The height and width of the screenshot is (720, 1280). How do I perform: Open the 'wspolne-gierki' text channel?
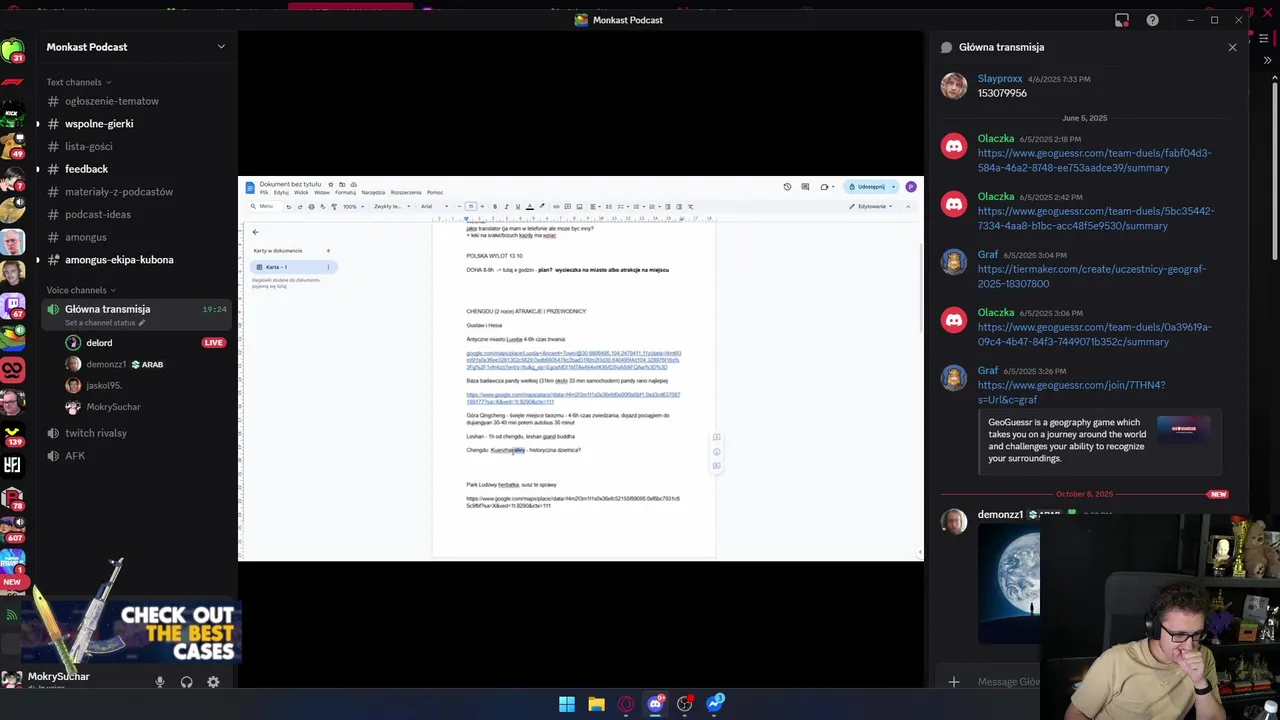coord(99,124)
